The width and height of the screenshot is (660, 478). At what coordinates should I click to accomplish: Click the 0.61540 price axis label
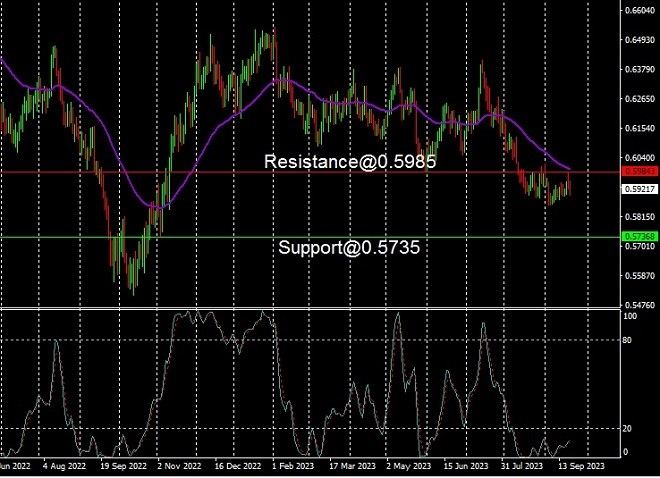(x=640, y=128)
